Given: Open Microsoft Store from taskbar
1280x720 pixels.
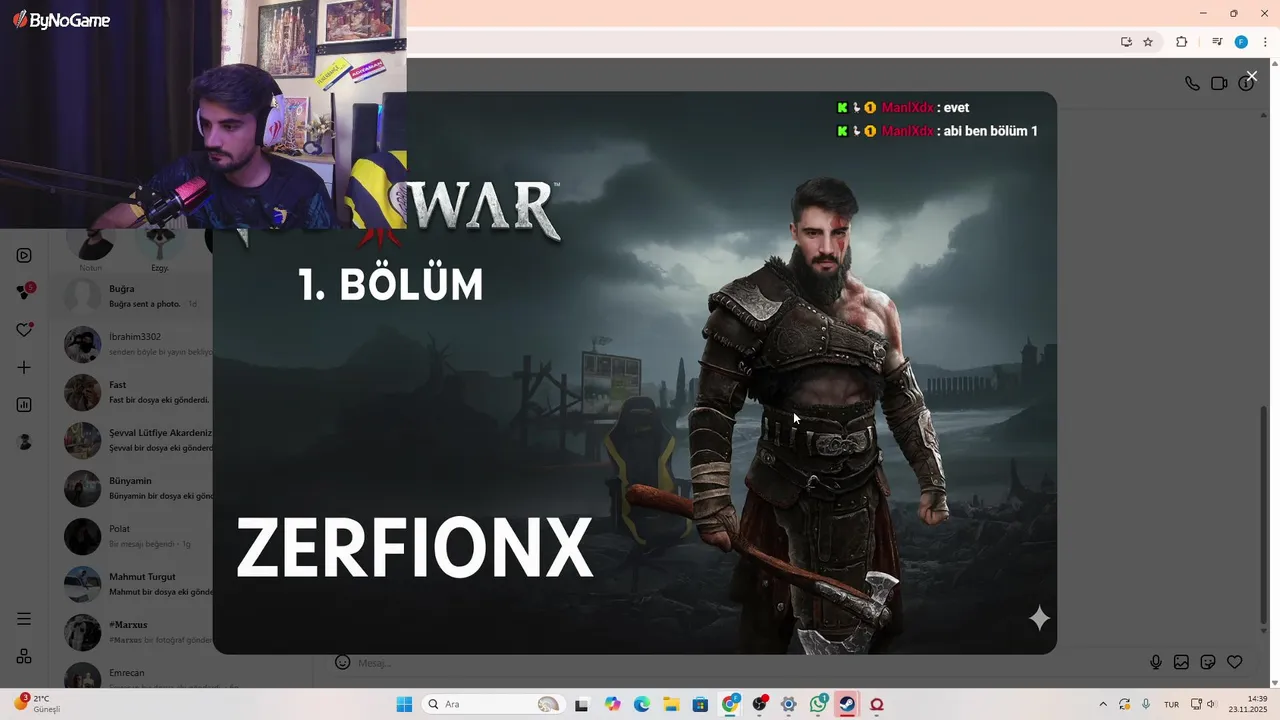Looking at the screenshot, I should click(x=701, y=704).
